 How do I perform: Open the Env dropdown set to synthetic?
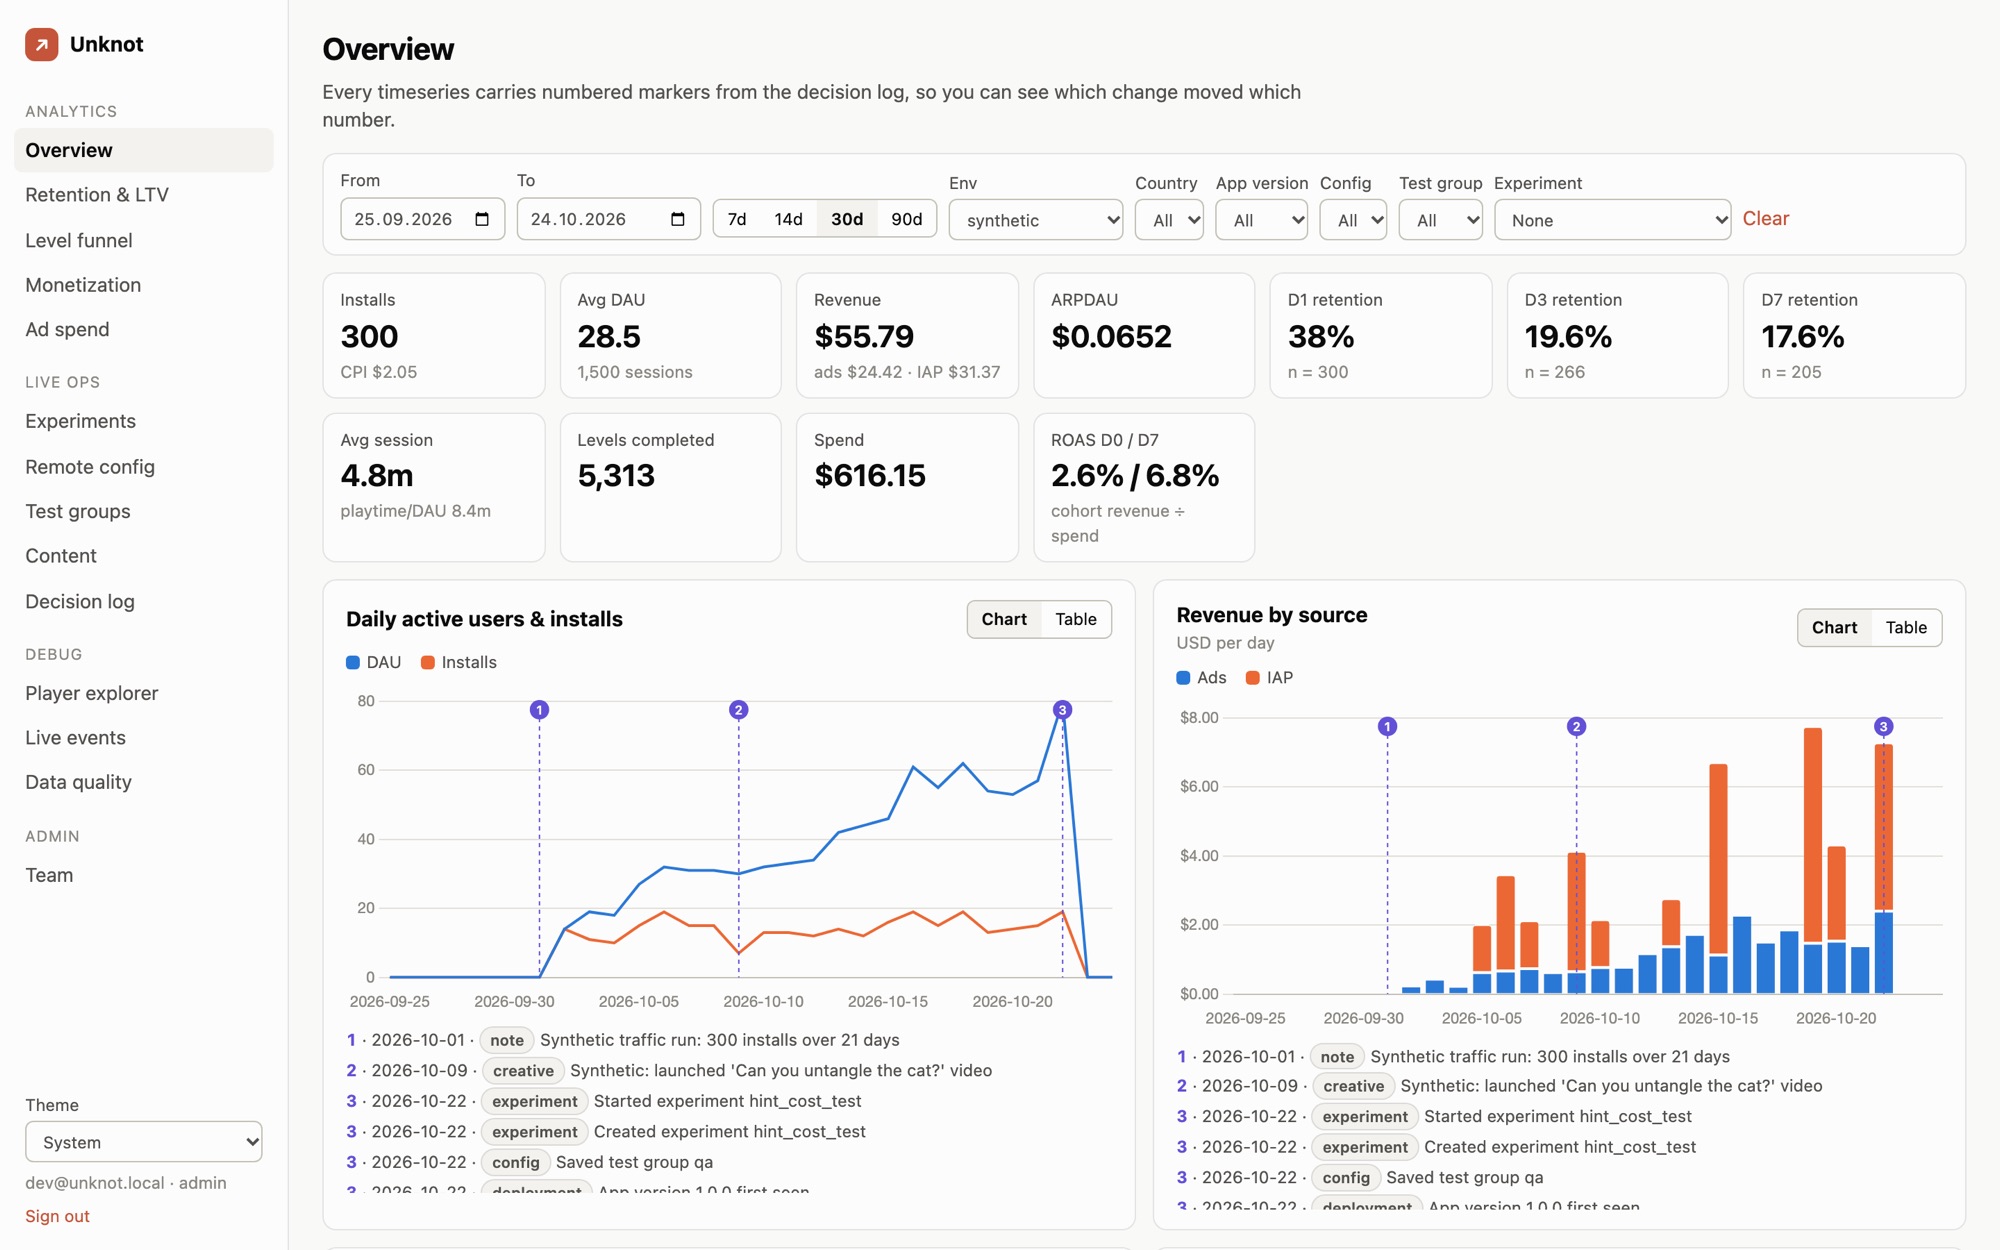point(1035,220)
